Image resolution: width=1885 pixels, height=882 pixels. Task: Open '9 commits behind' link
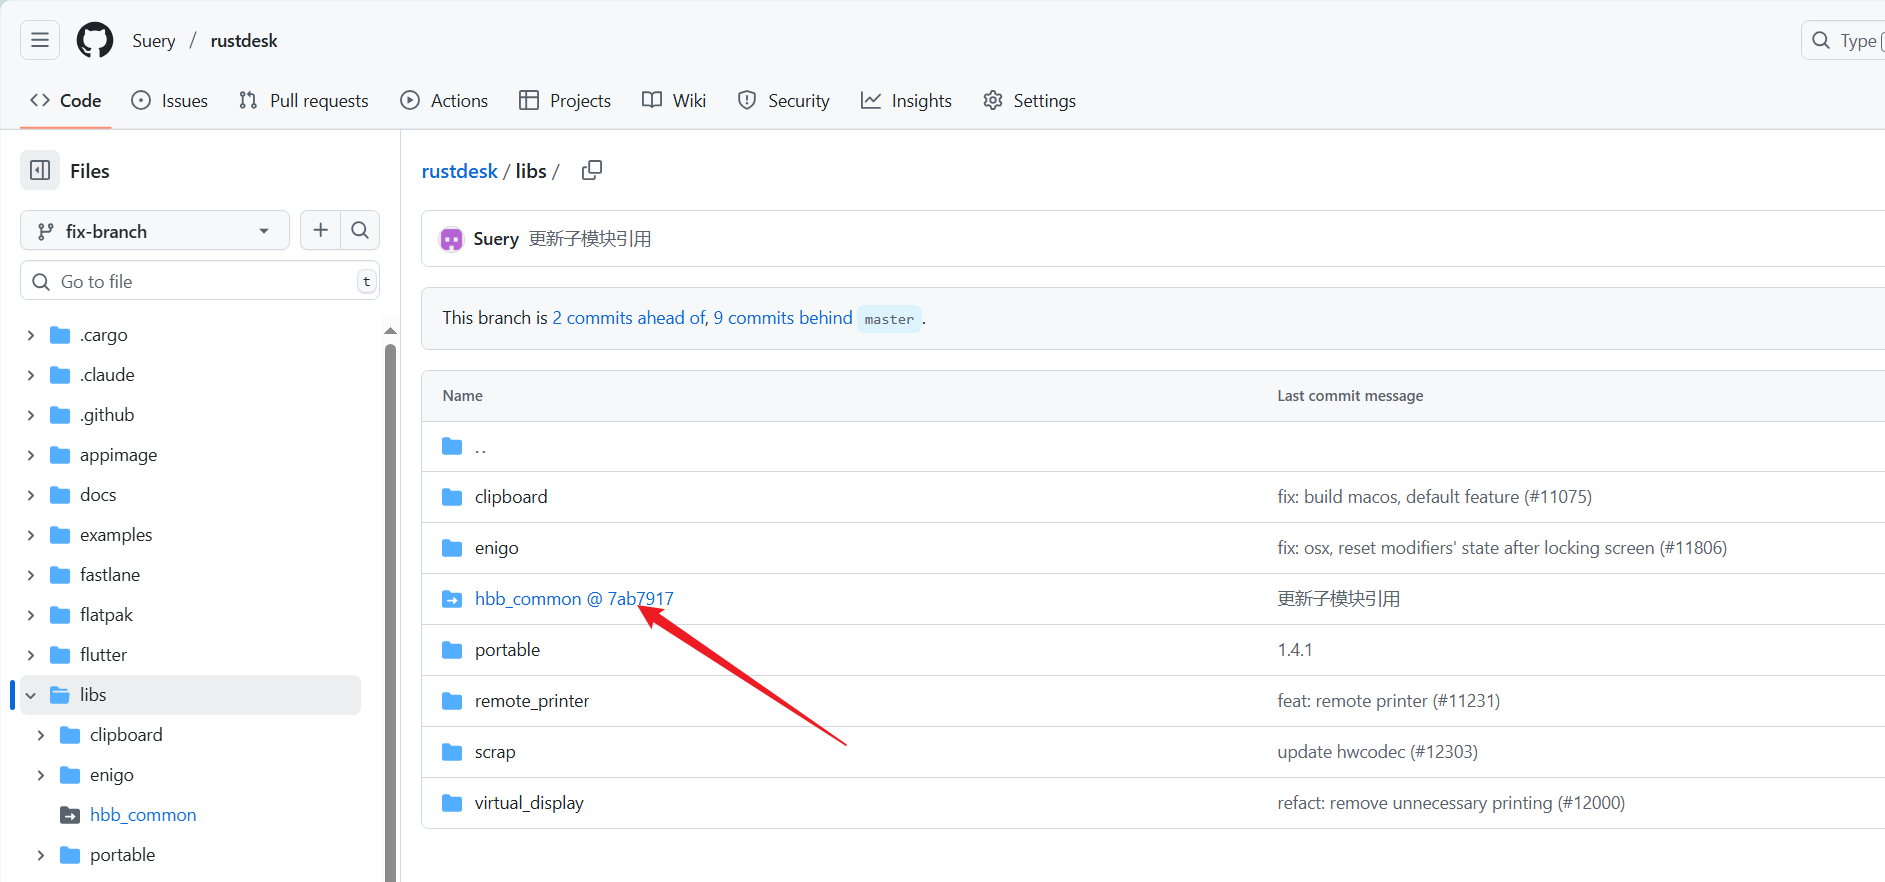click(x=783, y=318)
